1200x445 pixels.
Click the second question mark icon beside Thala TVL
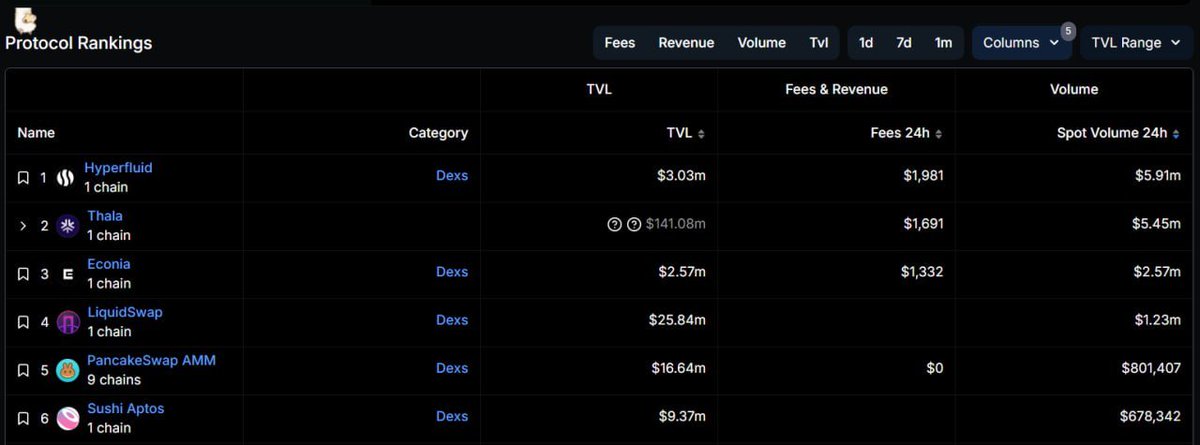point(634,224)
